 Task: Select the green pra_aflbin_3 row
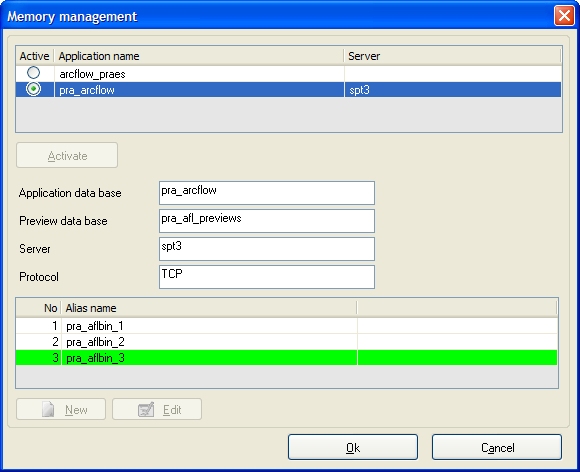point(287,358)
